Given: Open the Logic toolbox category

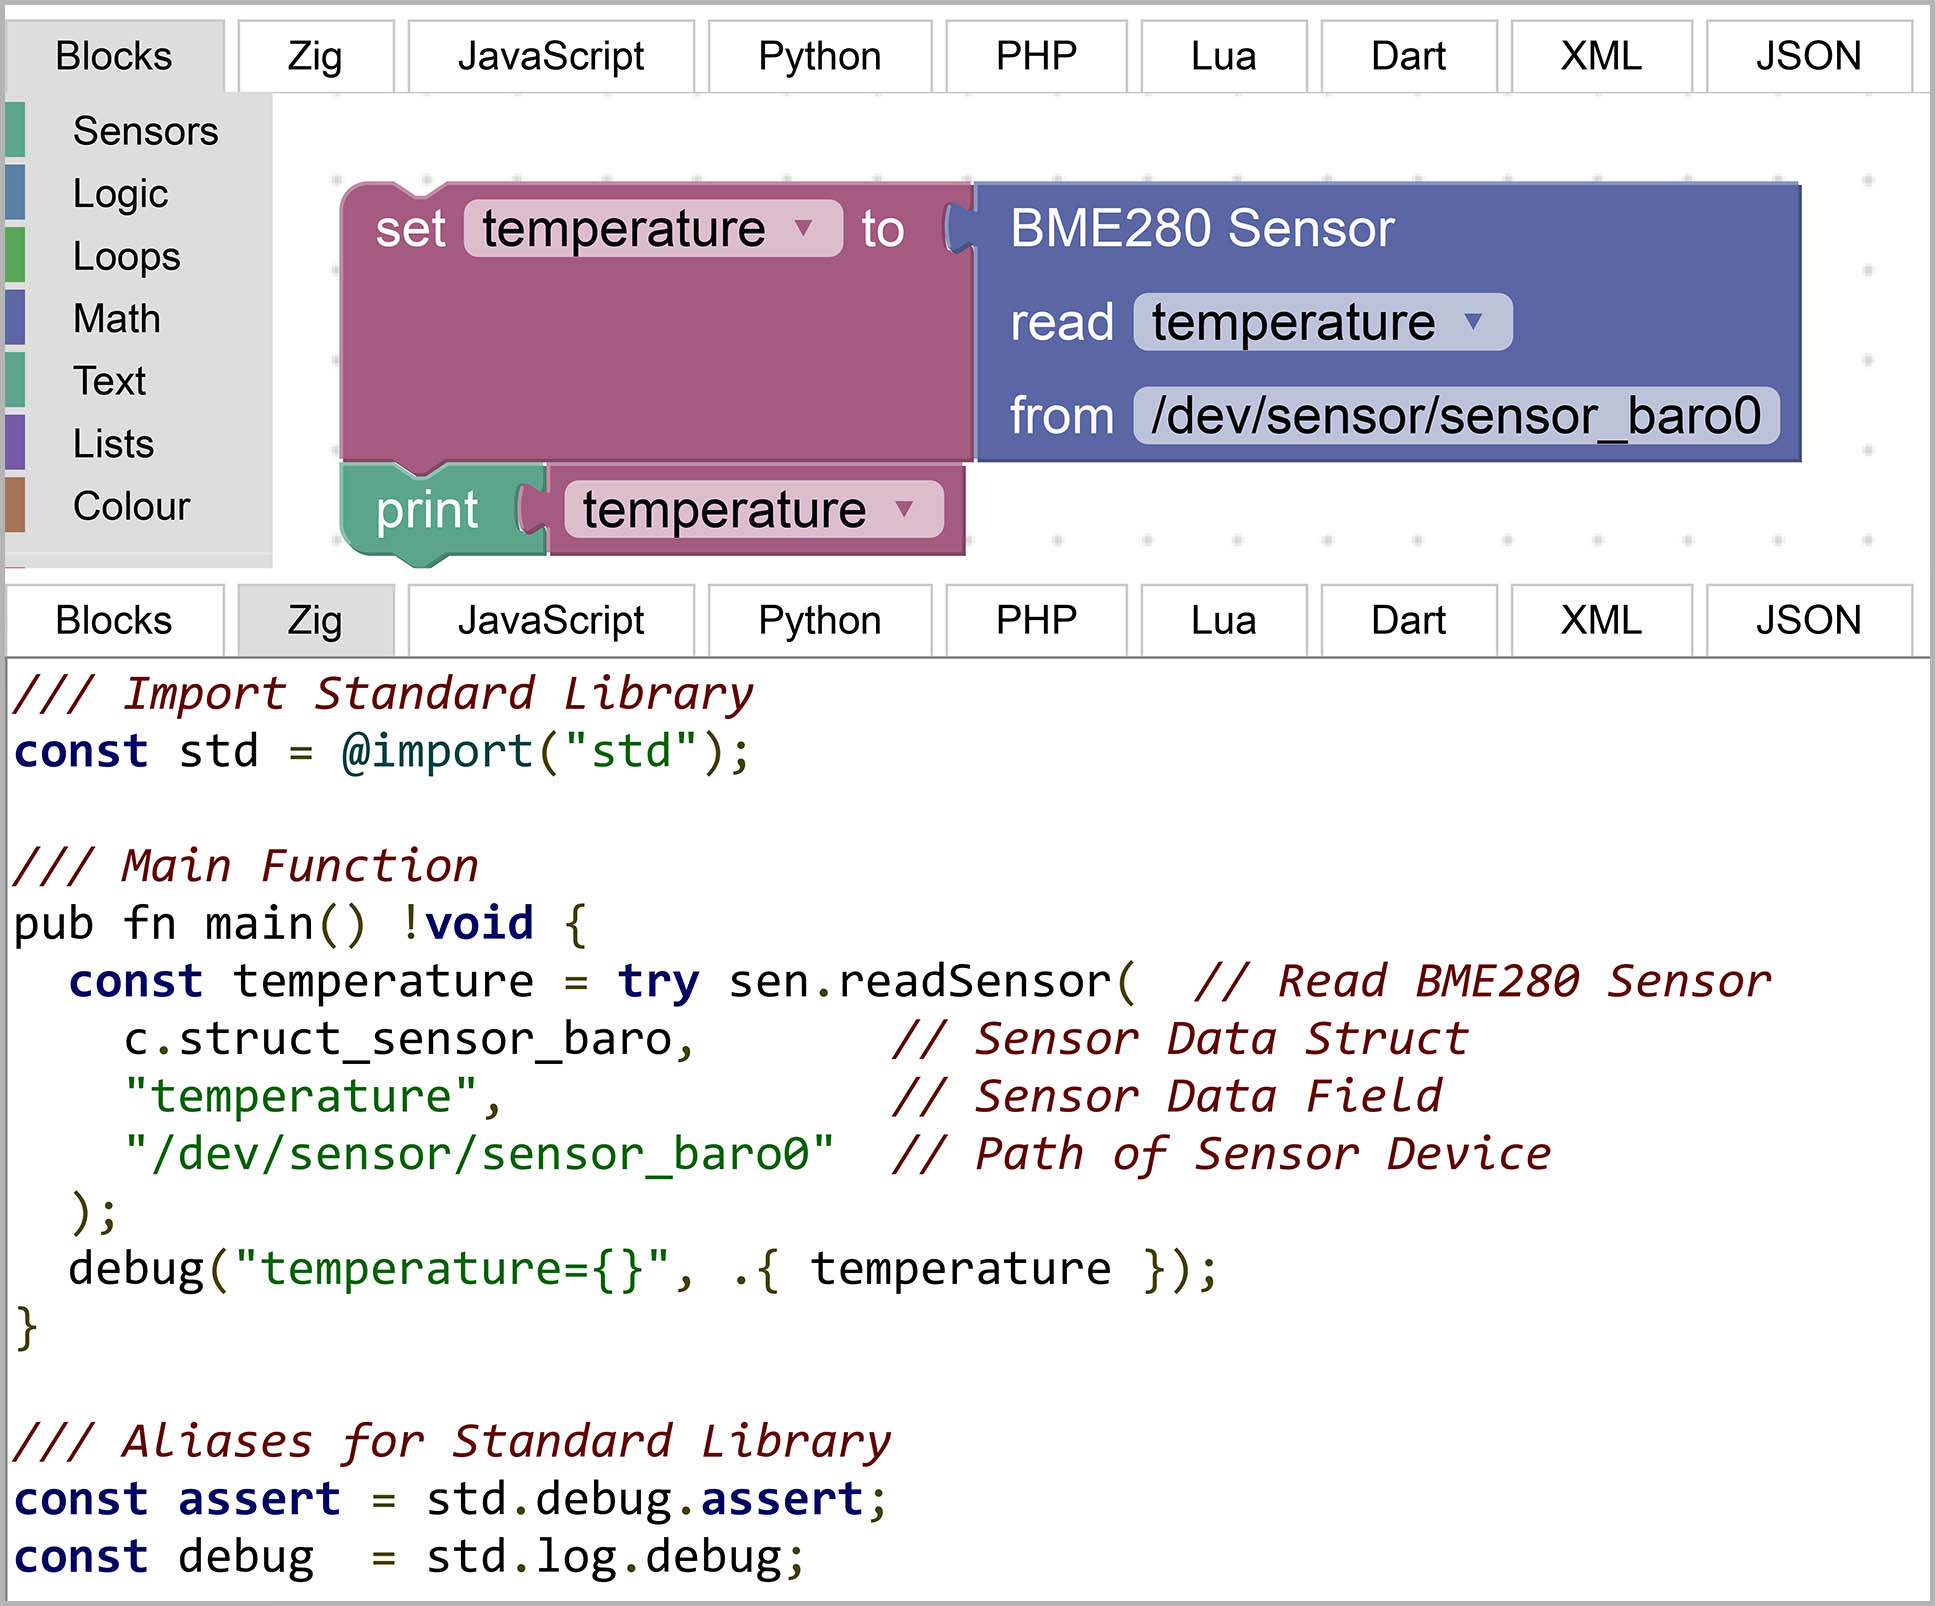Looking at the screenshot, I should tap(120, 193).
